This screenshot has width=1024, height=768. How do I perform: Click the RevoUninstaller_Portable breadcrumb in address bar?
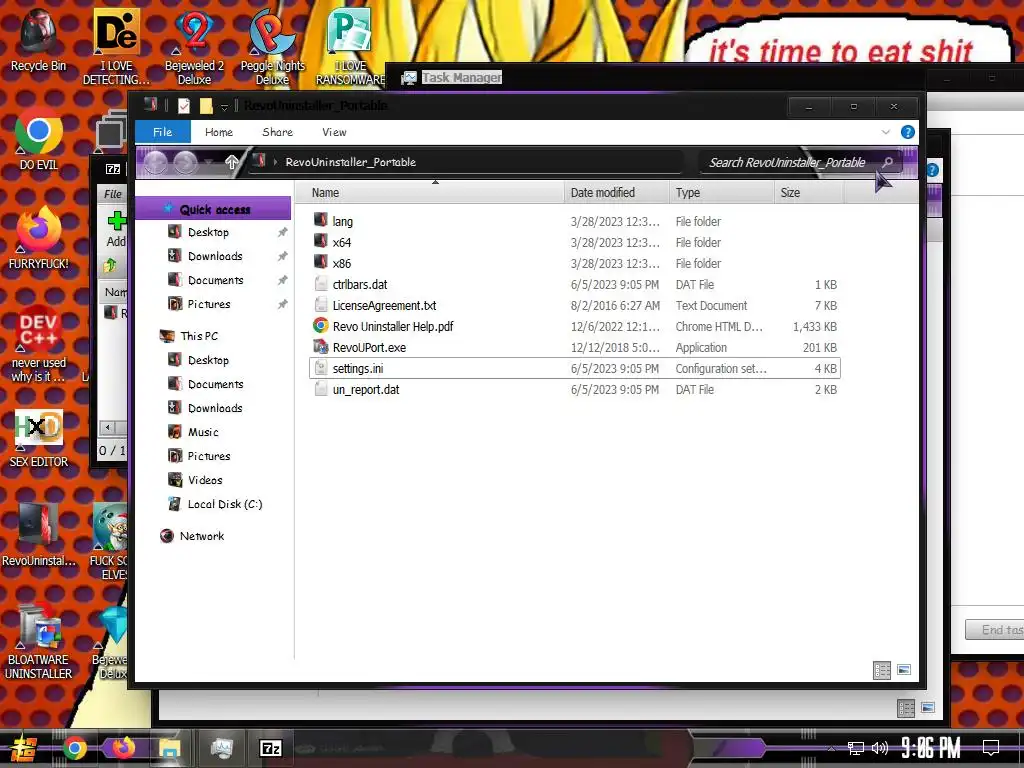(x=350, y=162)
